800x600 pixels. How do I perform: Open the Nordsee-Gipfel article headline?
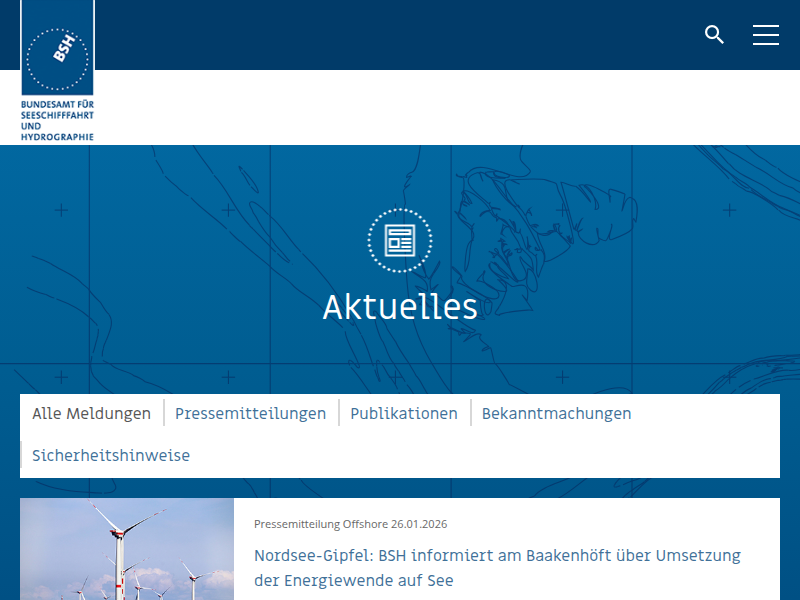coord(497,555)
